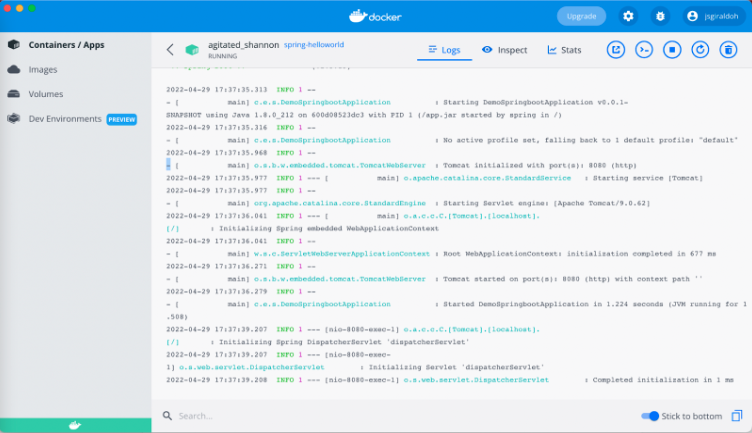Open the troubleshoot bug icon

click(x=659, y=16)
